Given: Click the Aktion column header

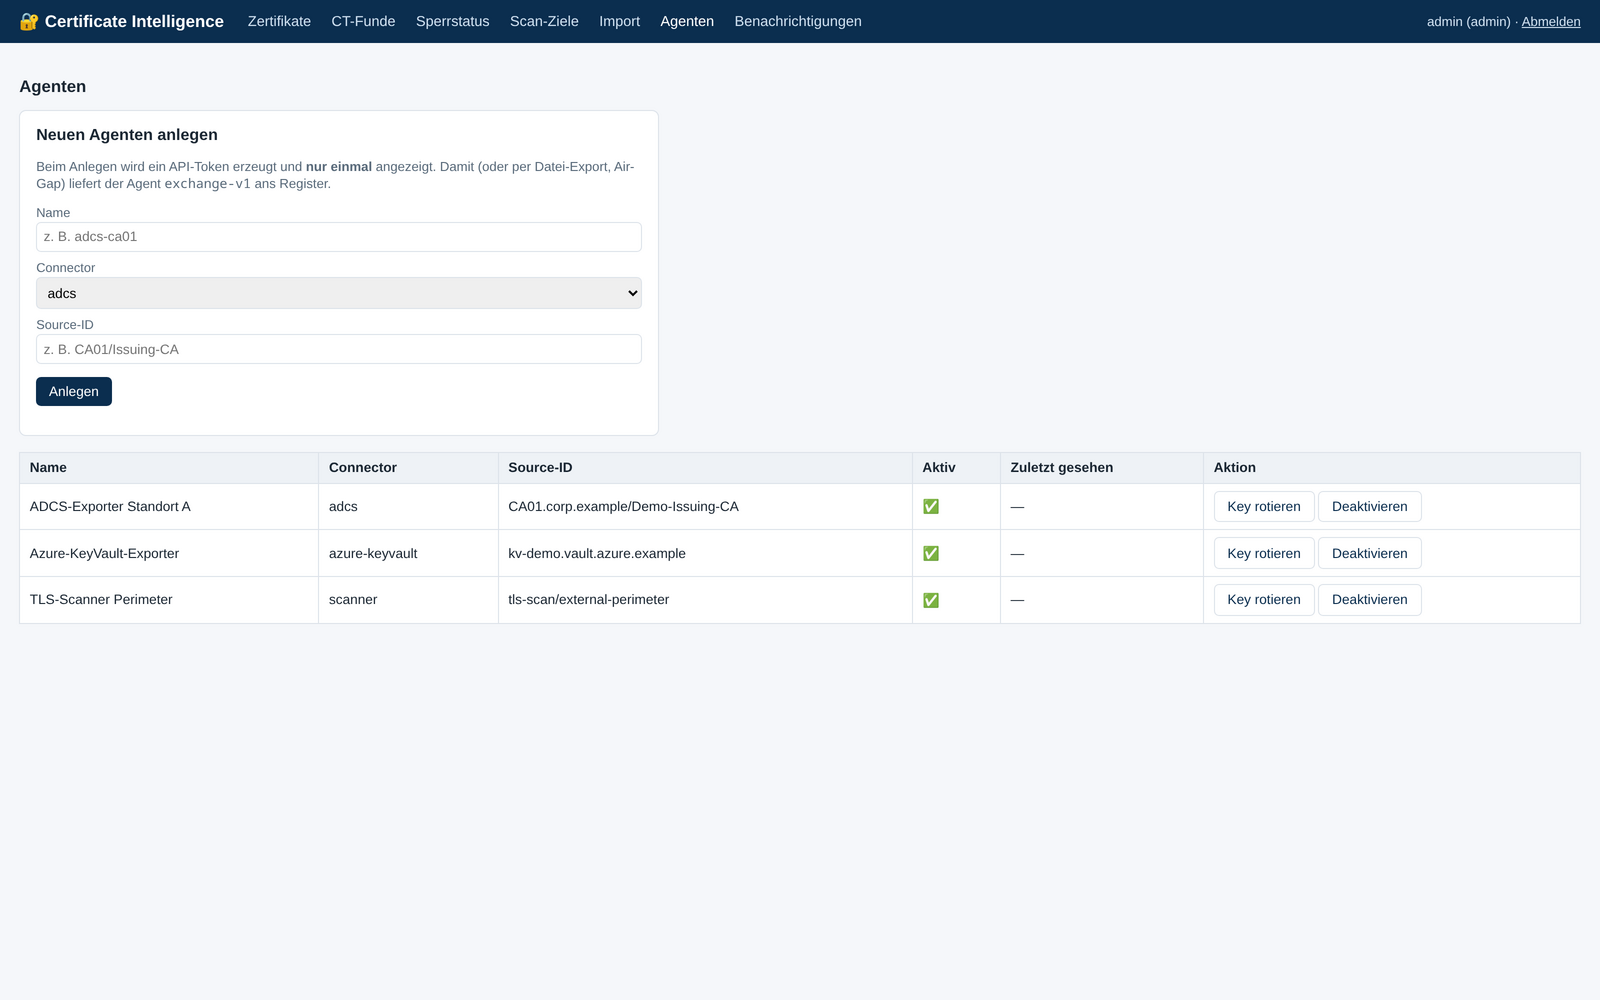Looking at the screenshot, I should pos(1392,468).
